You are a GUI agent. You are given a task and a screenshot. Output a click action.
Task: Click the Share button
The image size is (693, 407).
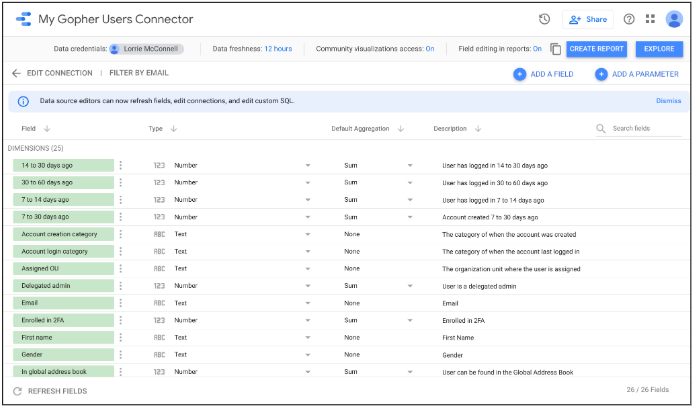pyautogui.click(x=588, y=19)
